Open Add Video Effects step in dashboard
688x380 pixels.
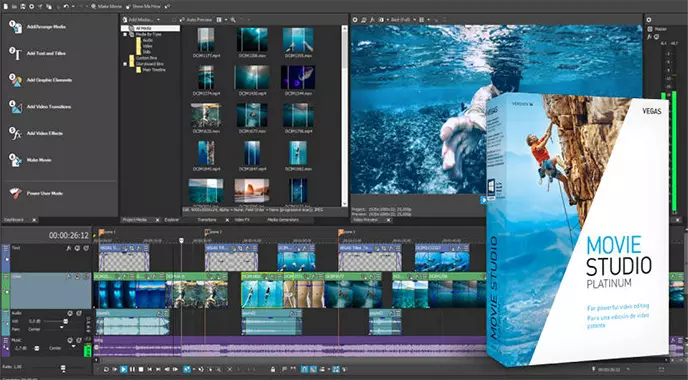[36, 133]
